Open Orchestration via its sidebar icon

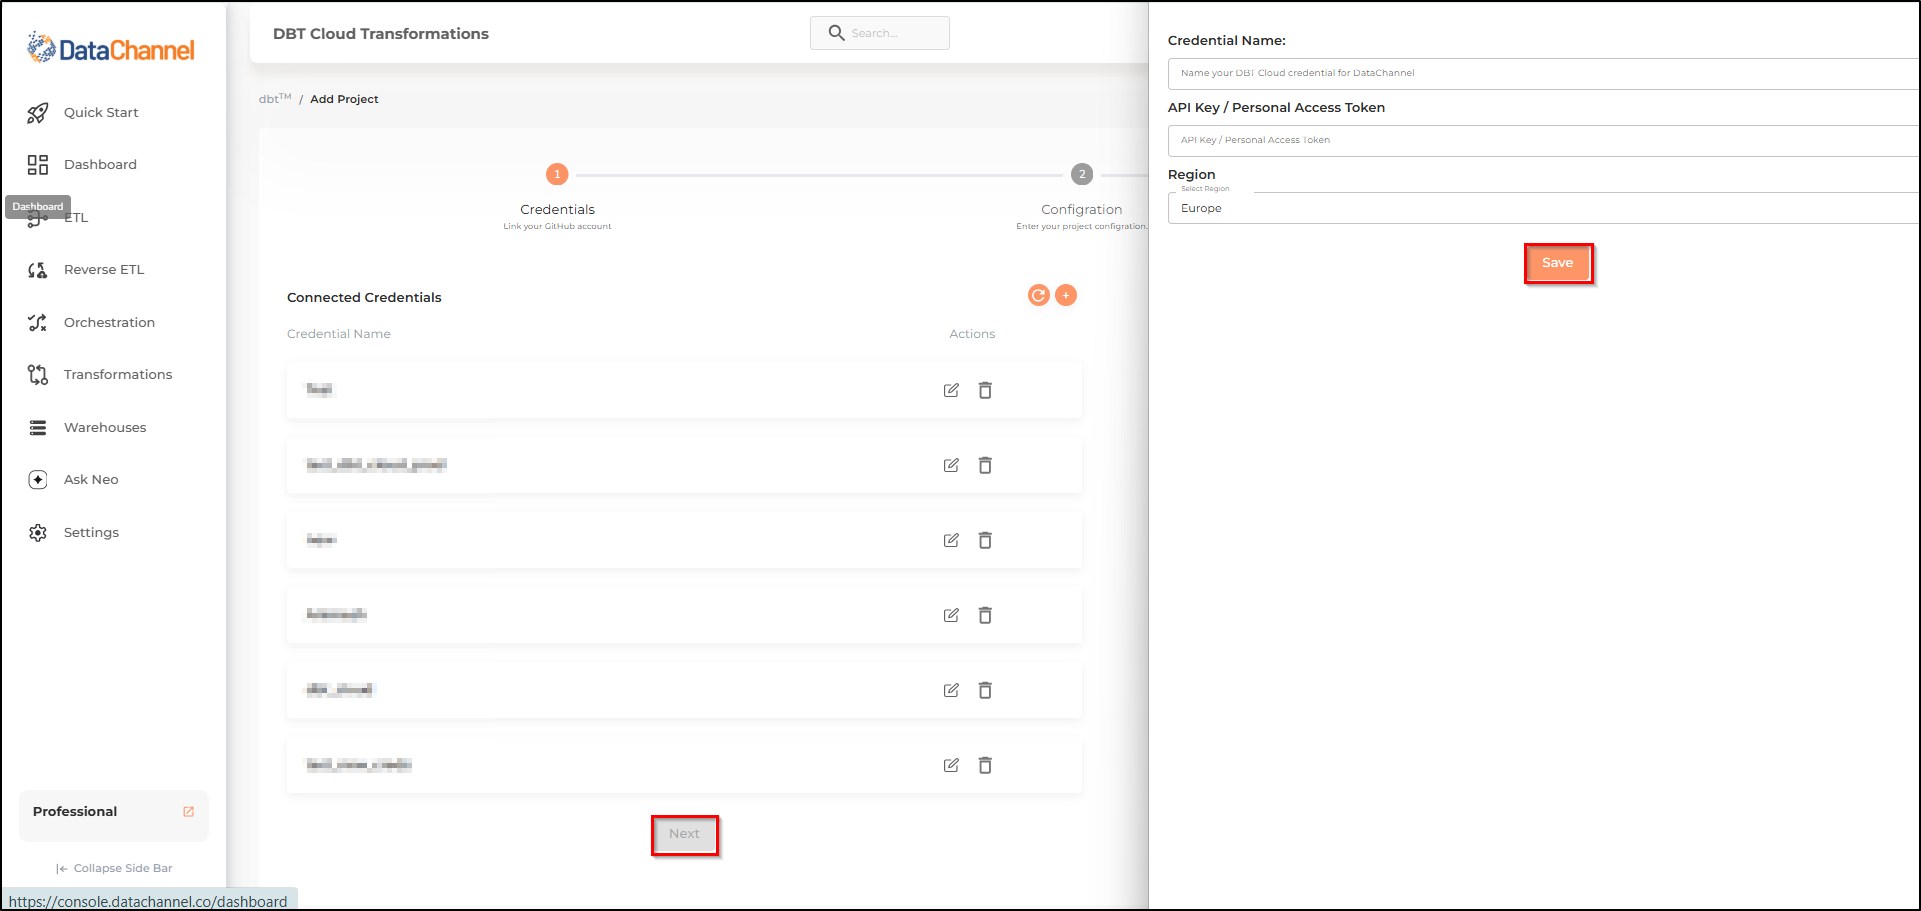click(x=38, y=322)
